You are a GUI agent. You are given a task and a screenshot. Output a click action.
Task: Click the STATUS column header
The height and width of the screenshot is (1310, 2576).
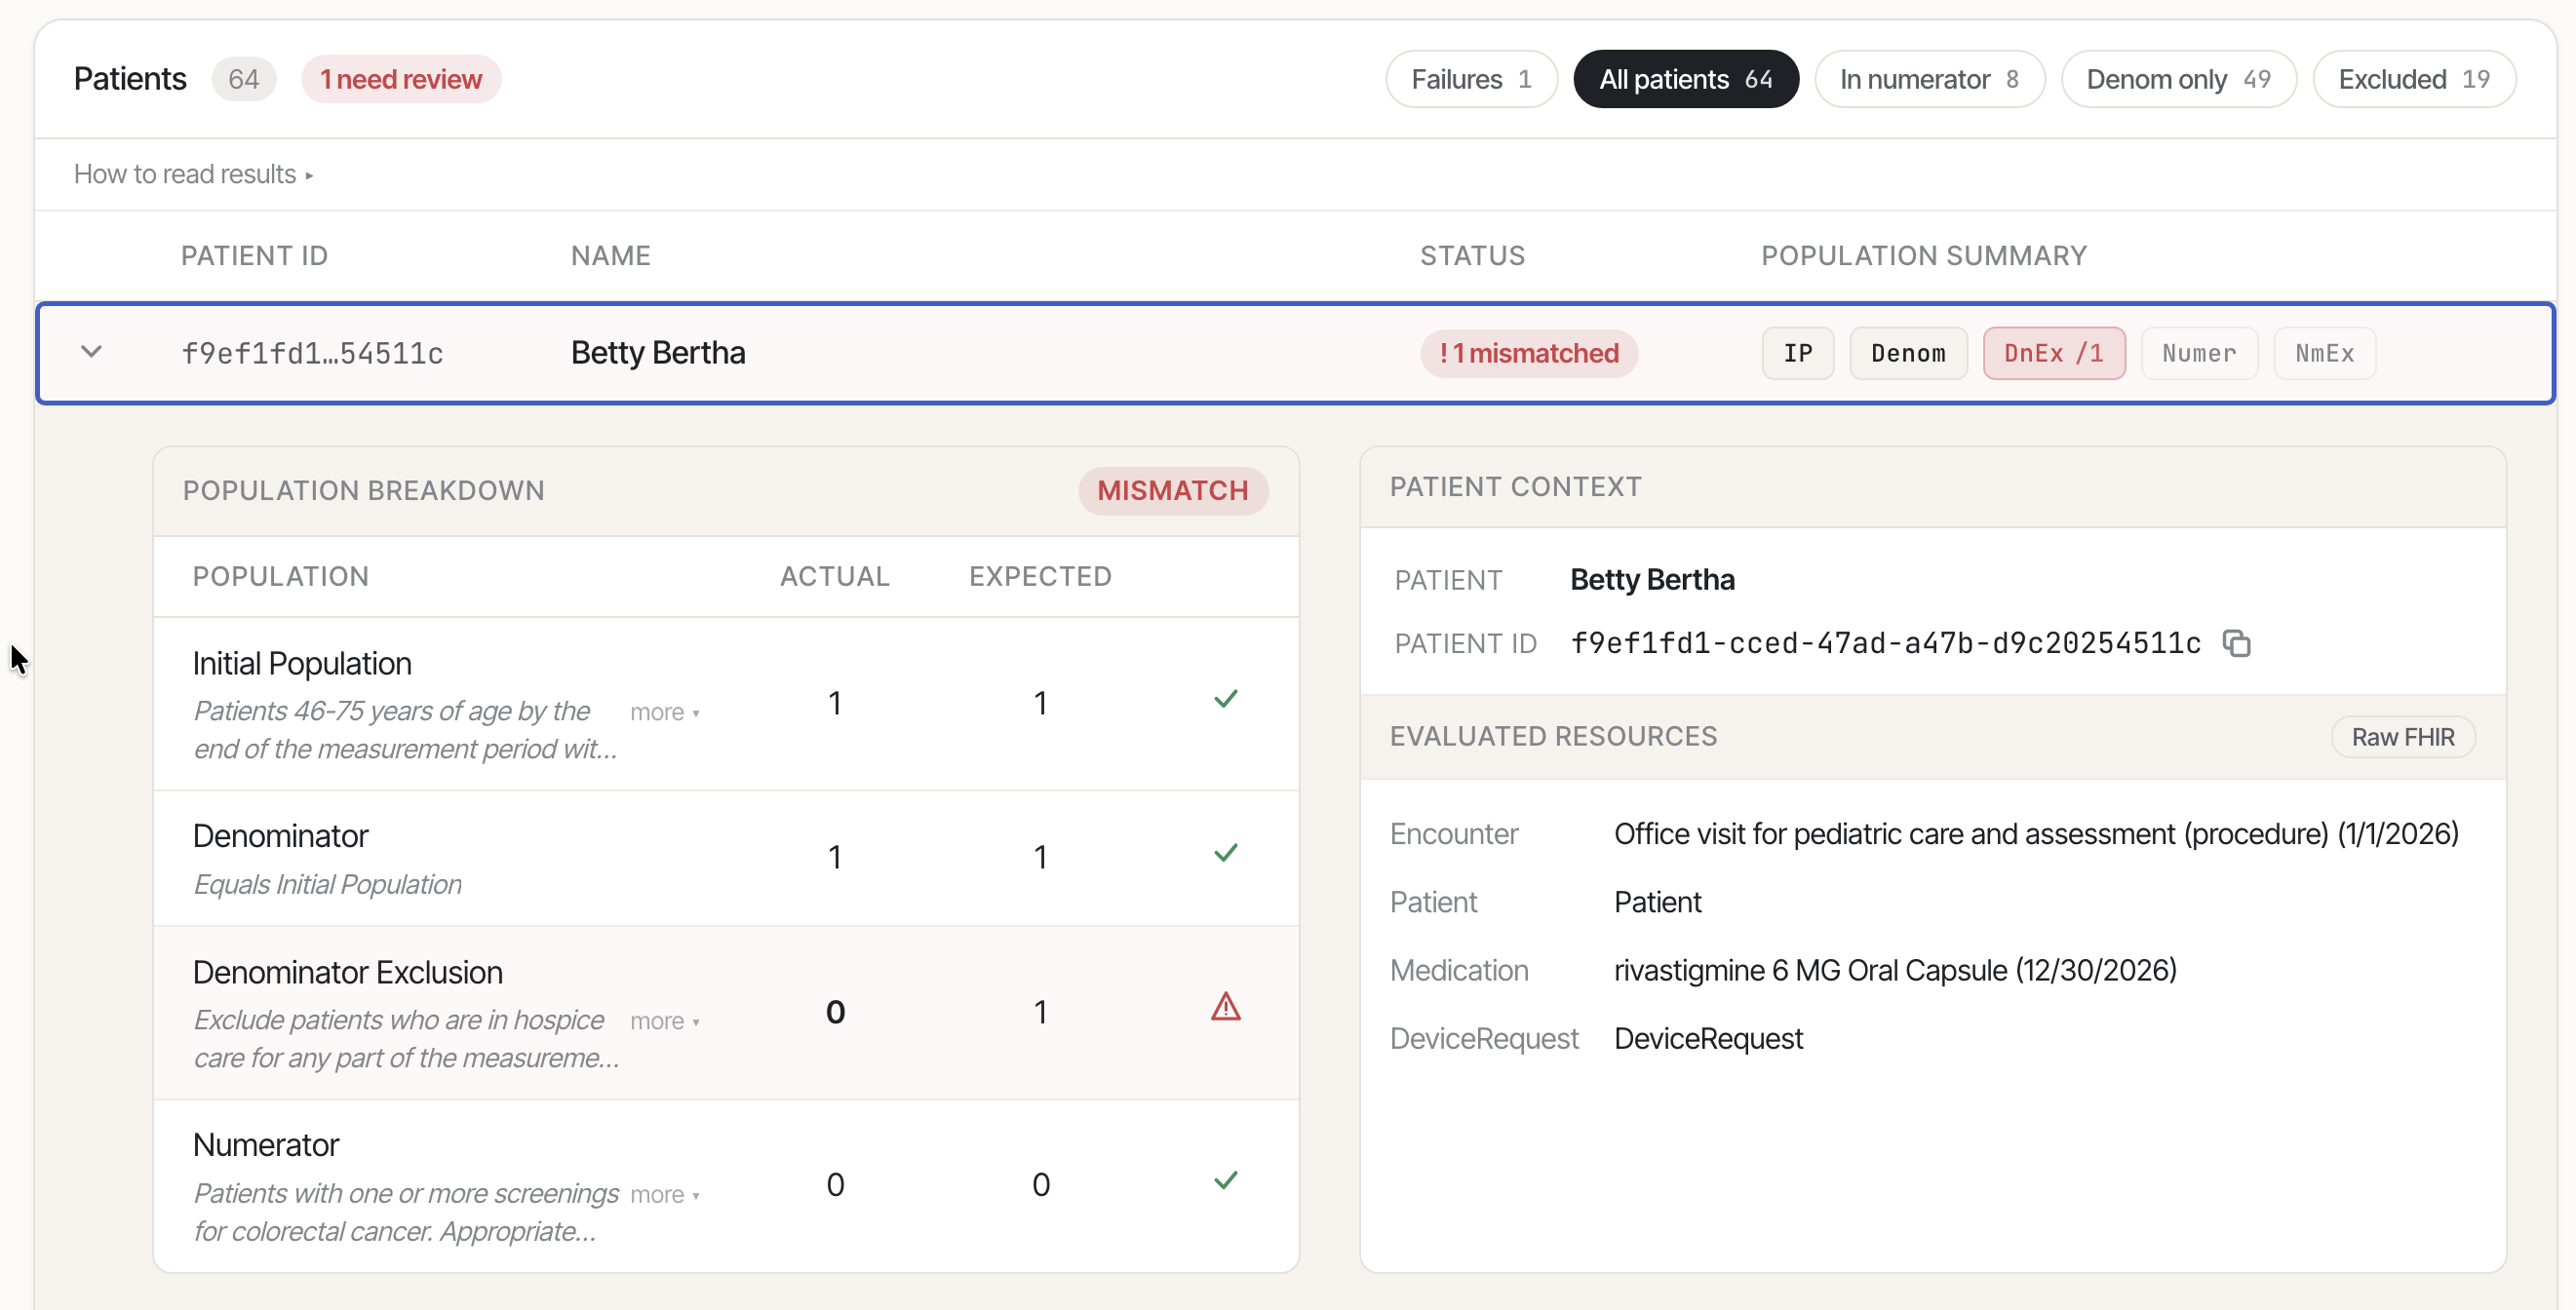click(1472, 256)
